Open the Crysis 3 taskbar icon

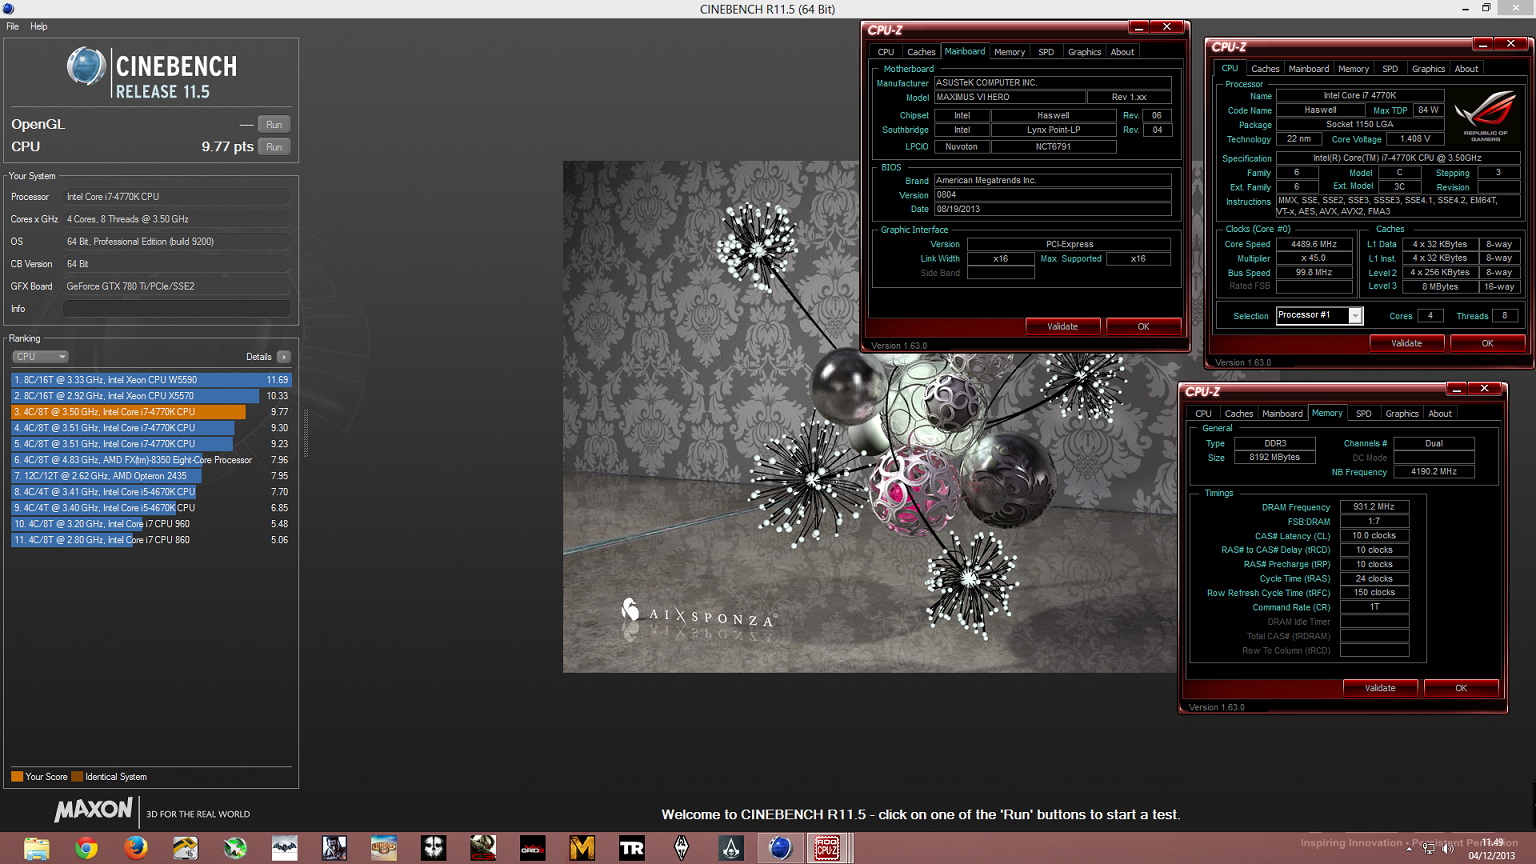[483, 848]
